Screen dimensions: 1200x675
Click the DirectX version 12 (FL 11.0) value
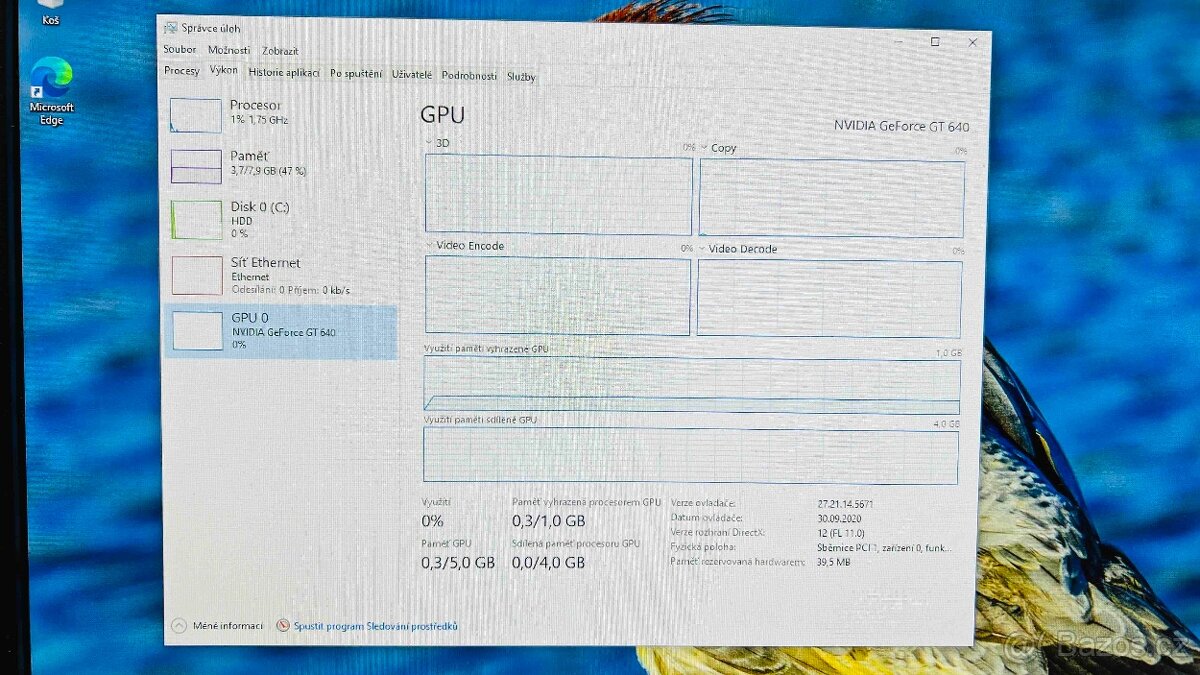click(841, 533)
